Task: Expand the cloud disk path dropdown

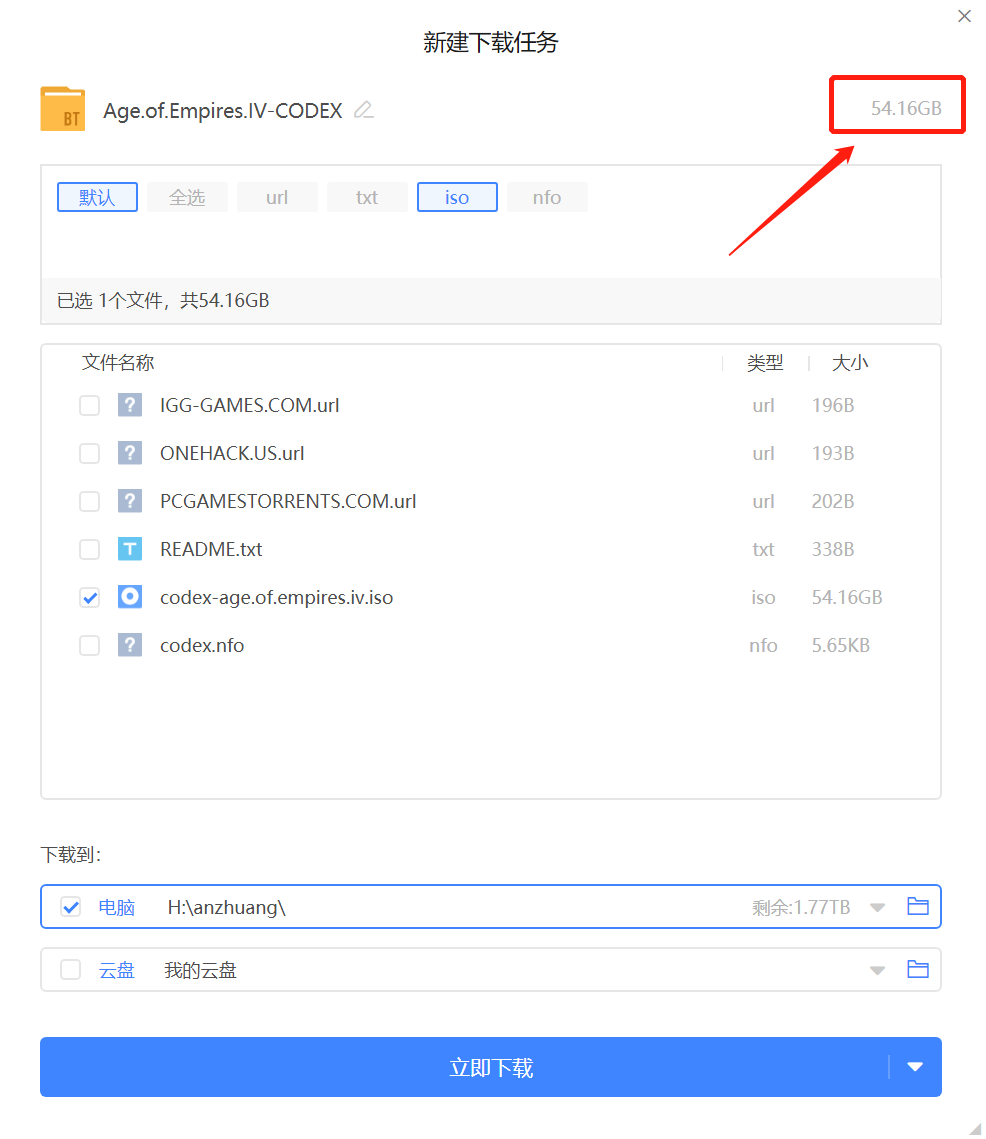Action: coord(877,970)
